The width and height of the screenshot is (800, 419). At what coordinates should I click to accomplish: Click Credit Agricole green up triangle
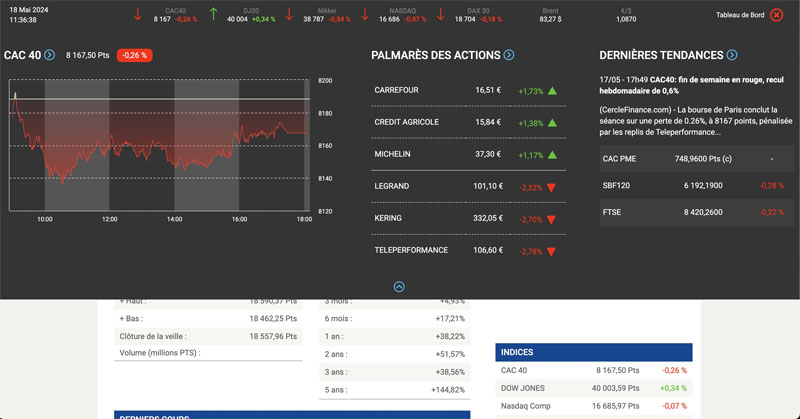pyautogui.click(x=552, y=123)
